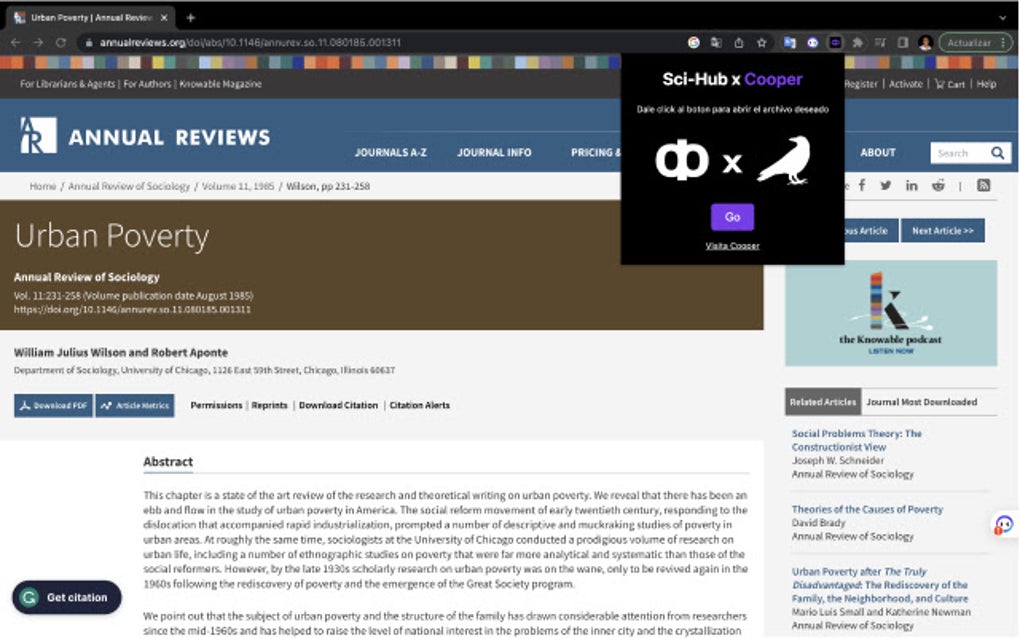Open Urban Poverty after The Truly Disadvantaged
1020x638 pixels.
pyautogui.click(x=879, y=585)
